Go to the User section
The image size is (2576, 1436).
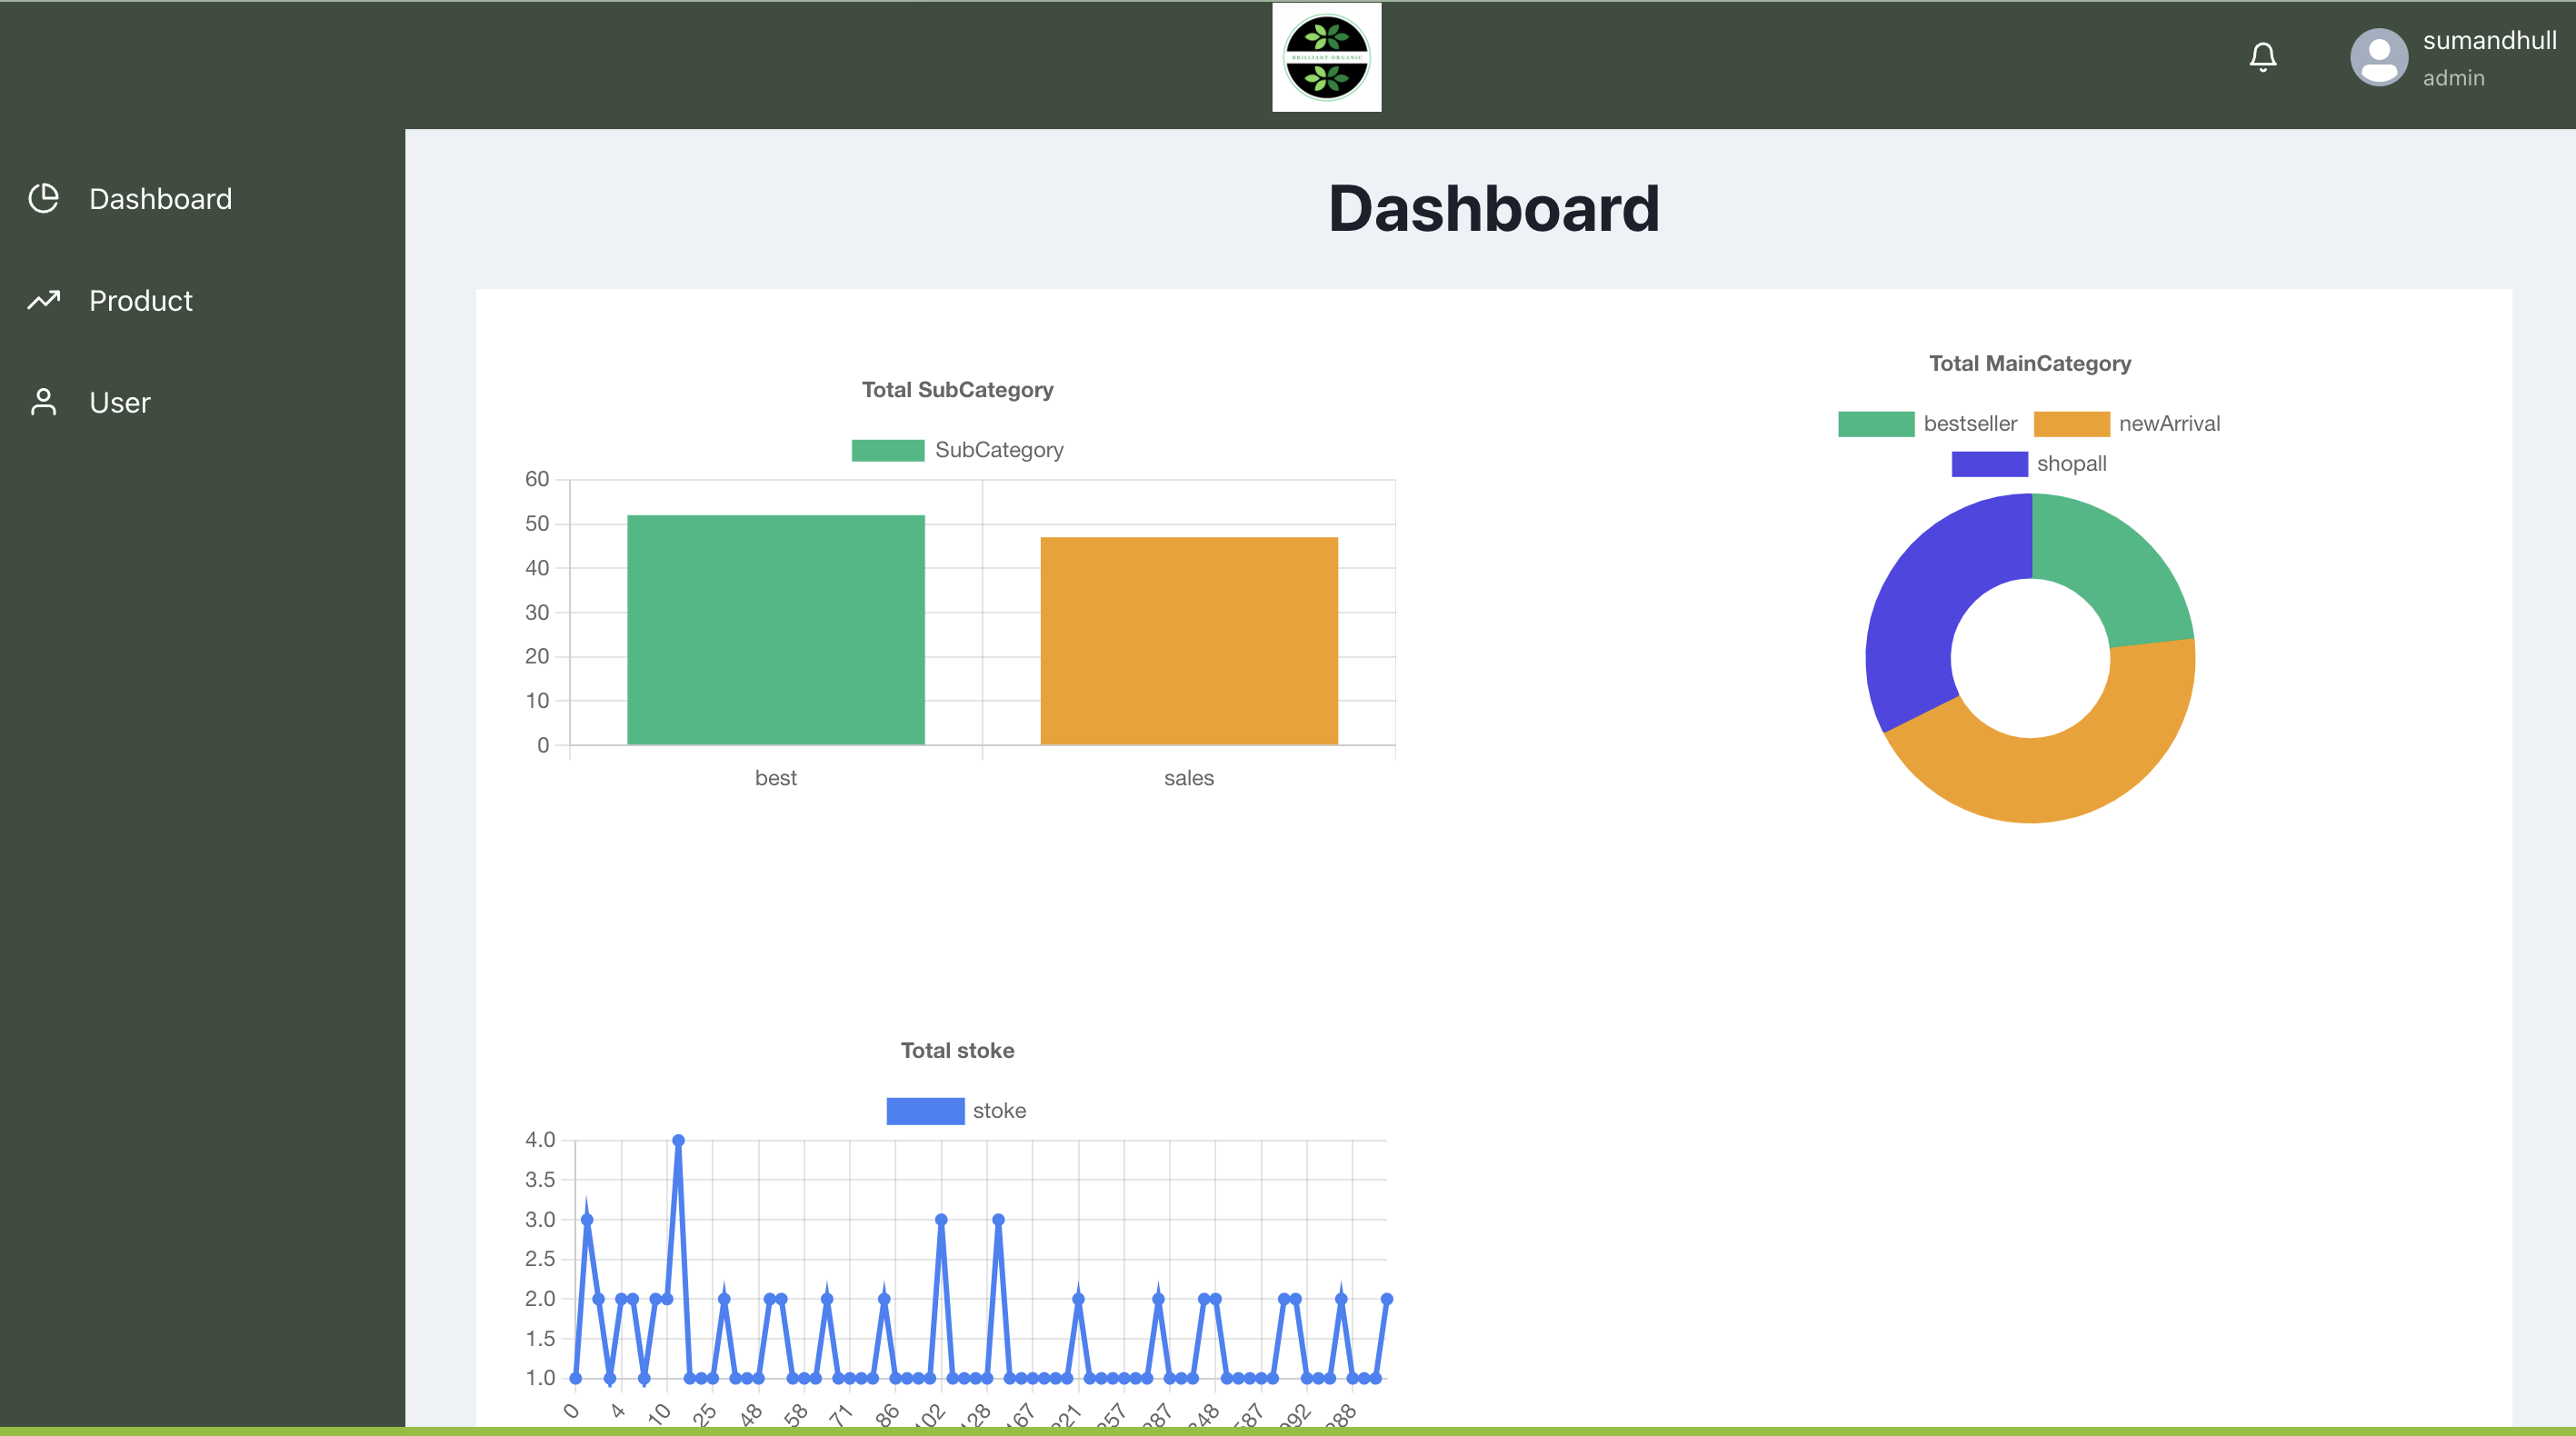[x=120, y=403]
